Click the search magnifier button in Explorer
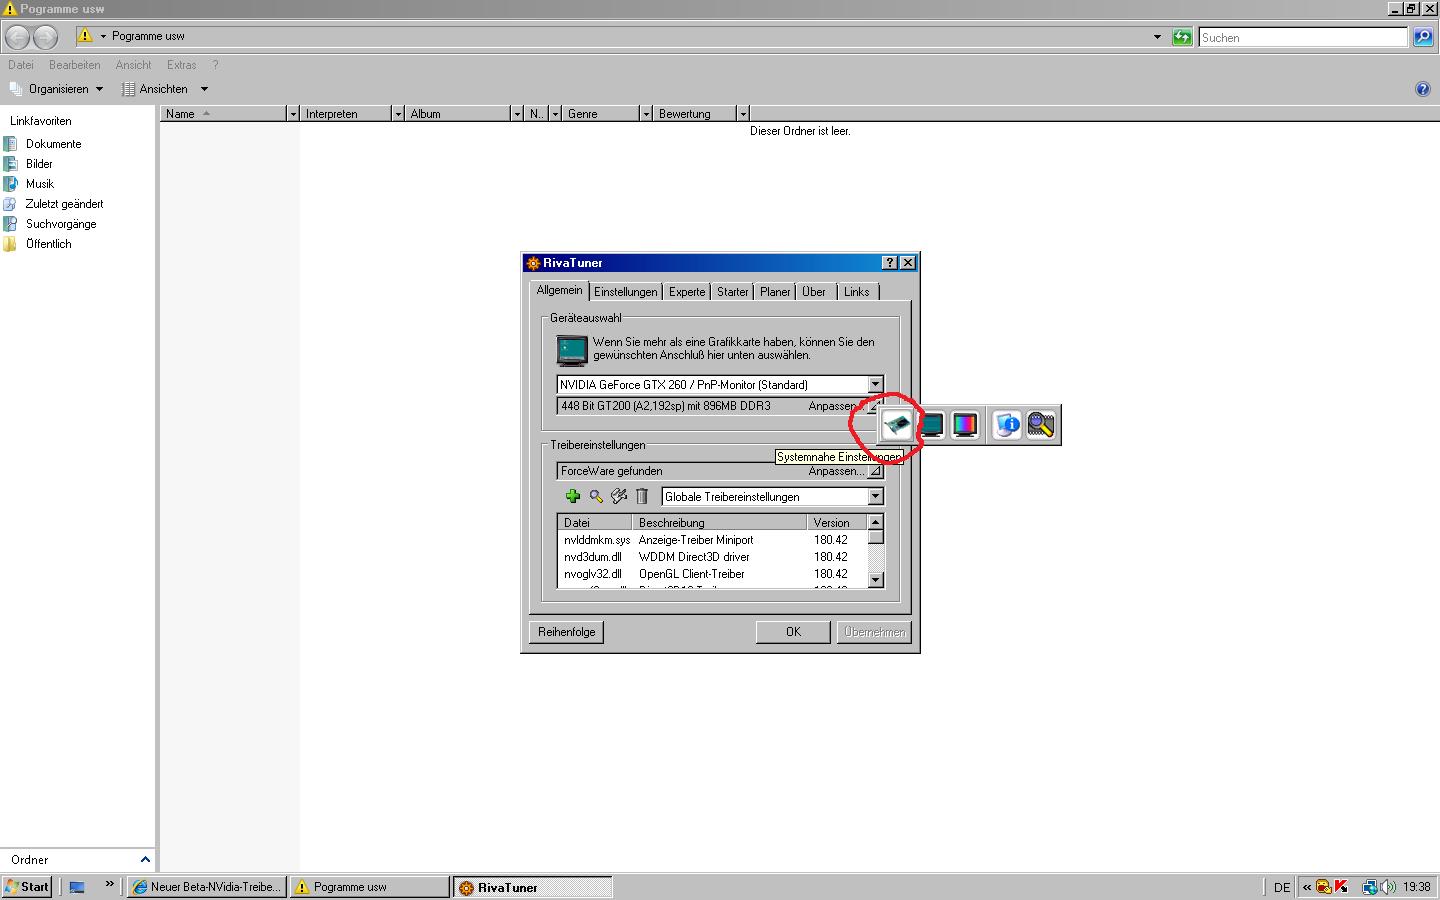 (1423, 37)
